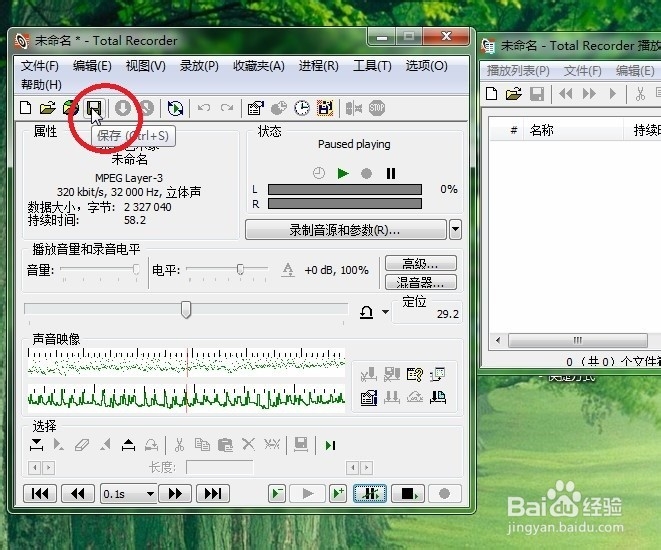Click the copy icon in selection section
Image resolution: width=661 pixels, height=550 pixels.
tap(202, 444)
